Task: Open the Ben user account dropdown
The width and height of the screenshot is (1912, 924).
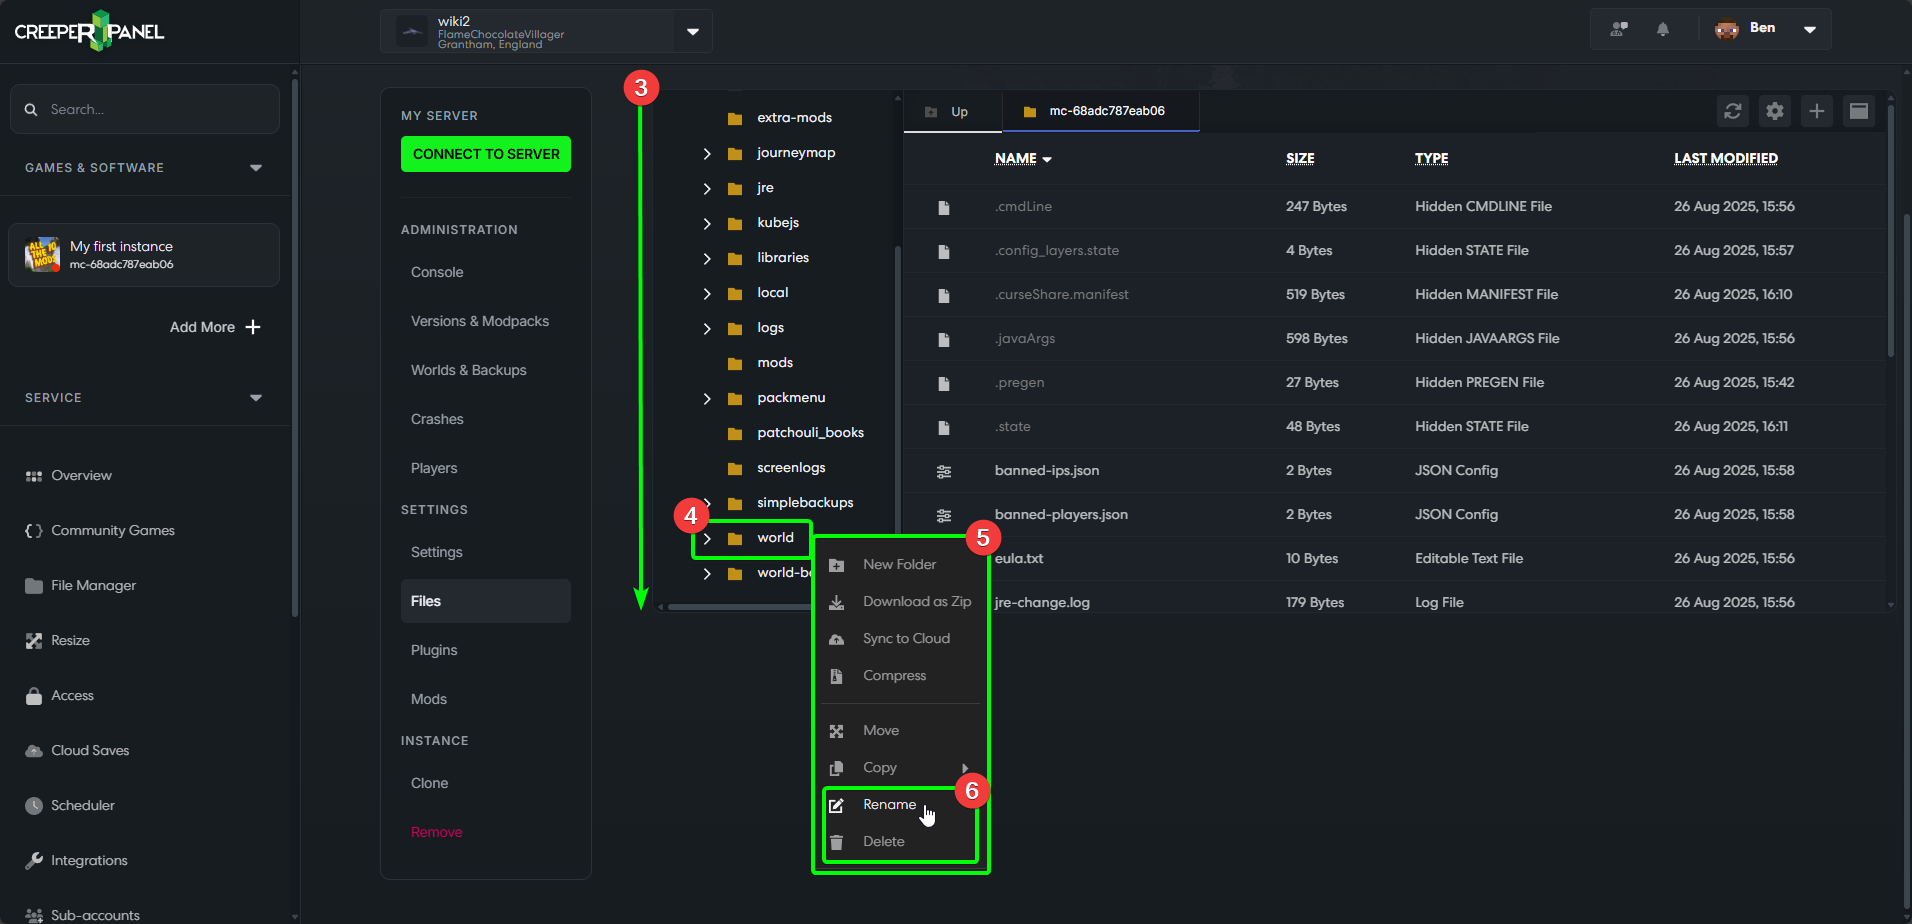Action: pos(1808,29)
